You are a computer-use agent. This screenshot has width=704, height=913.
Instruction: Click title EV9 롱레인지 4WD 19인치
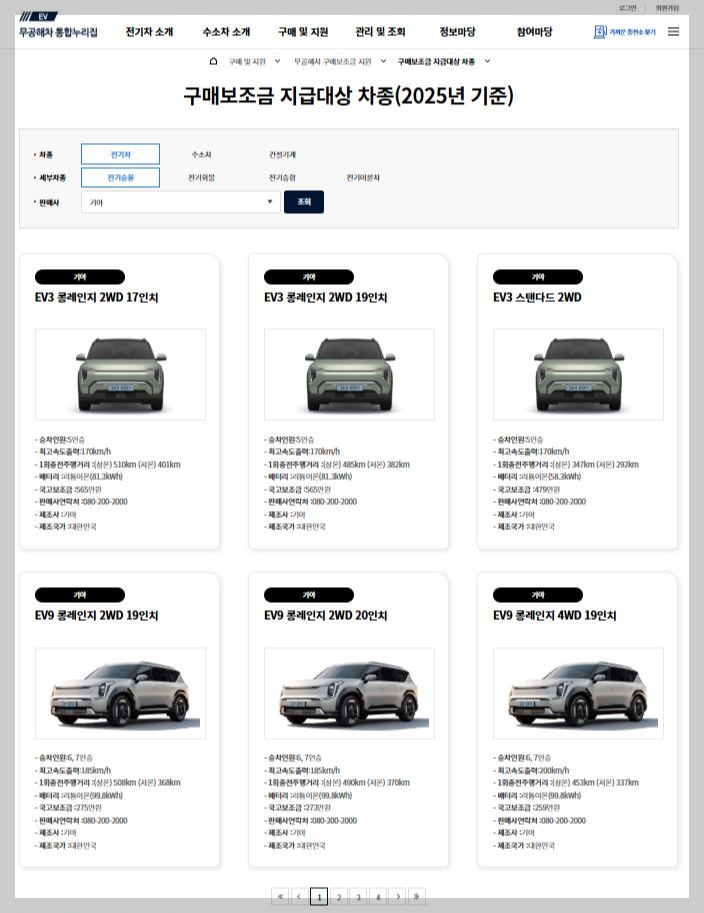[x=554, y=615]
